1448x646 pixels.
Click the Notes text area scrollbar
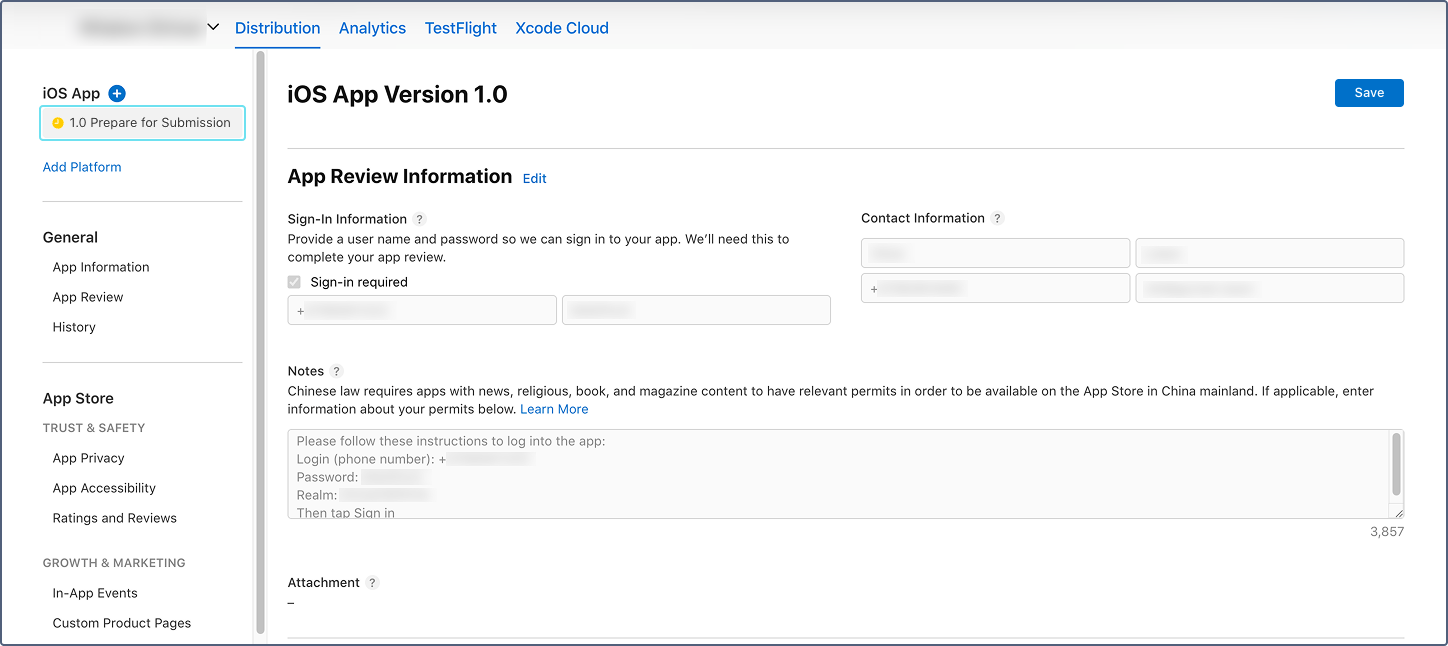1396,464
